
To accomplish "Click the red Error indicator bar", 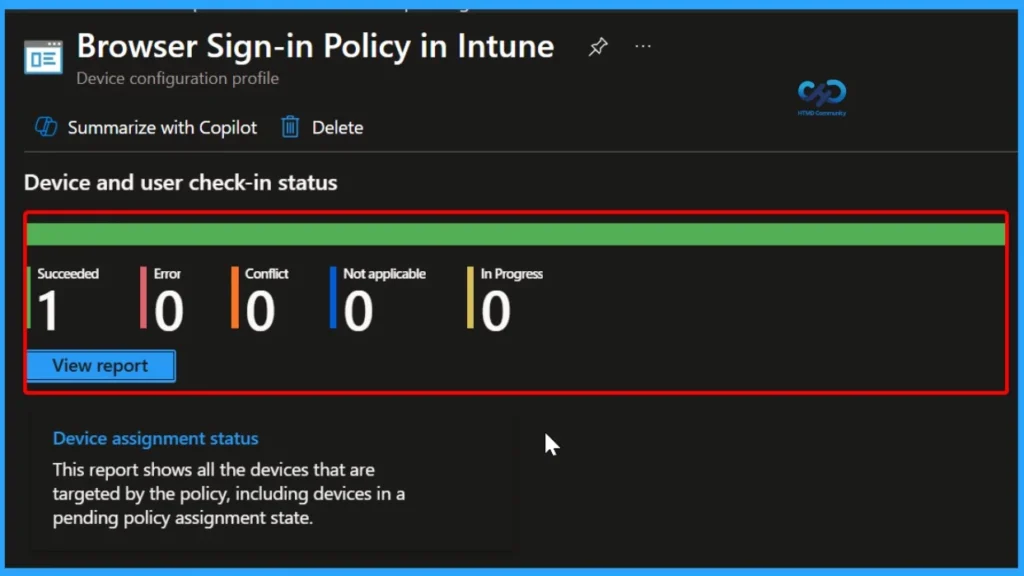I will [x=143, y=296].
